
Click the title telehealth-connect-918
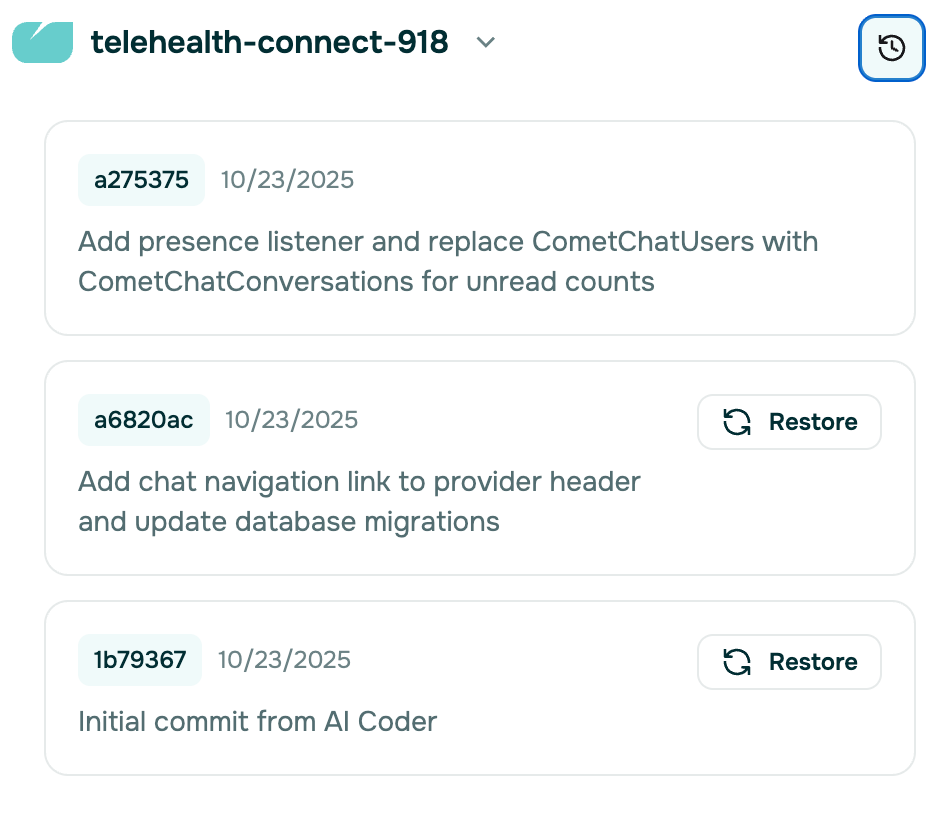(x=271, y=43)
